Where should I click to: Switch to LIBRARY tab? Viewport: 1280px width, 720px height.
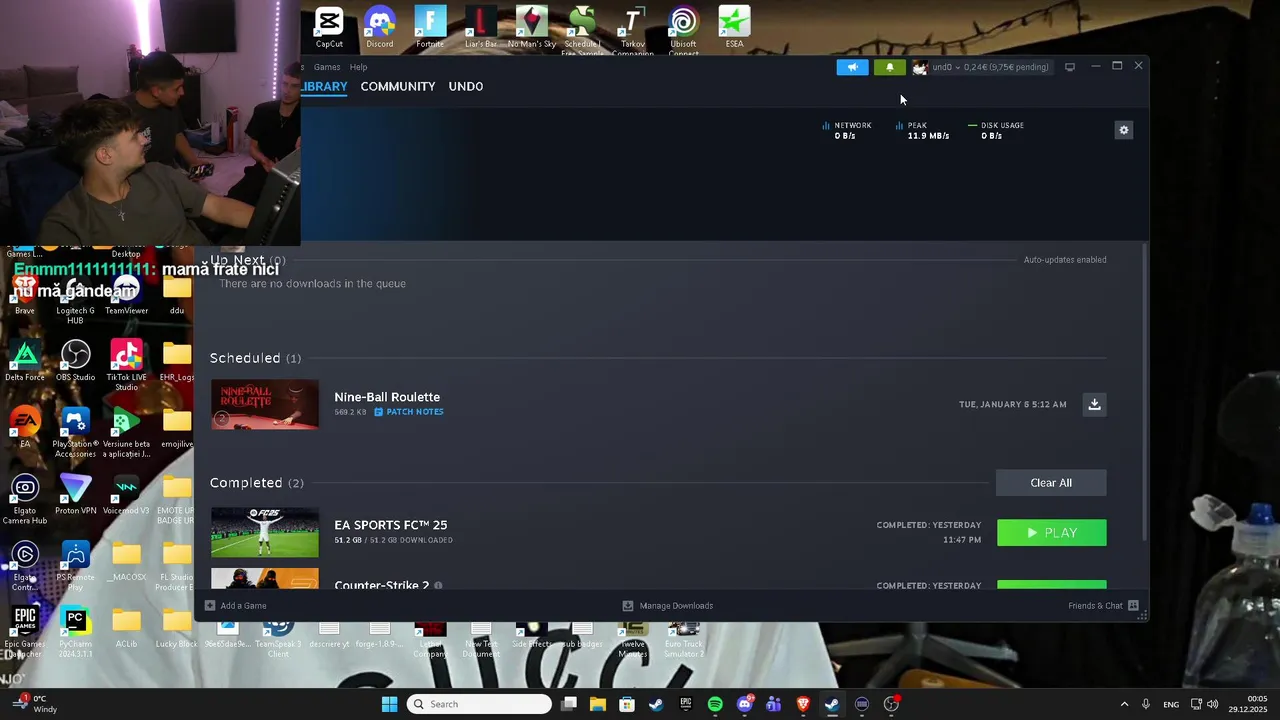pos(324,86)
